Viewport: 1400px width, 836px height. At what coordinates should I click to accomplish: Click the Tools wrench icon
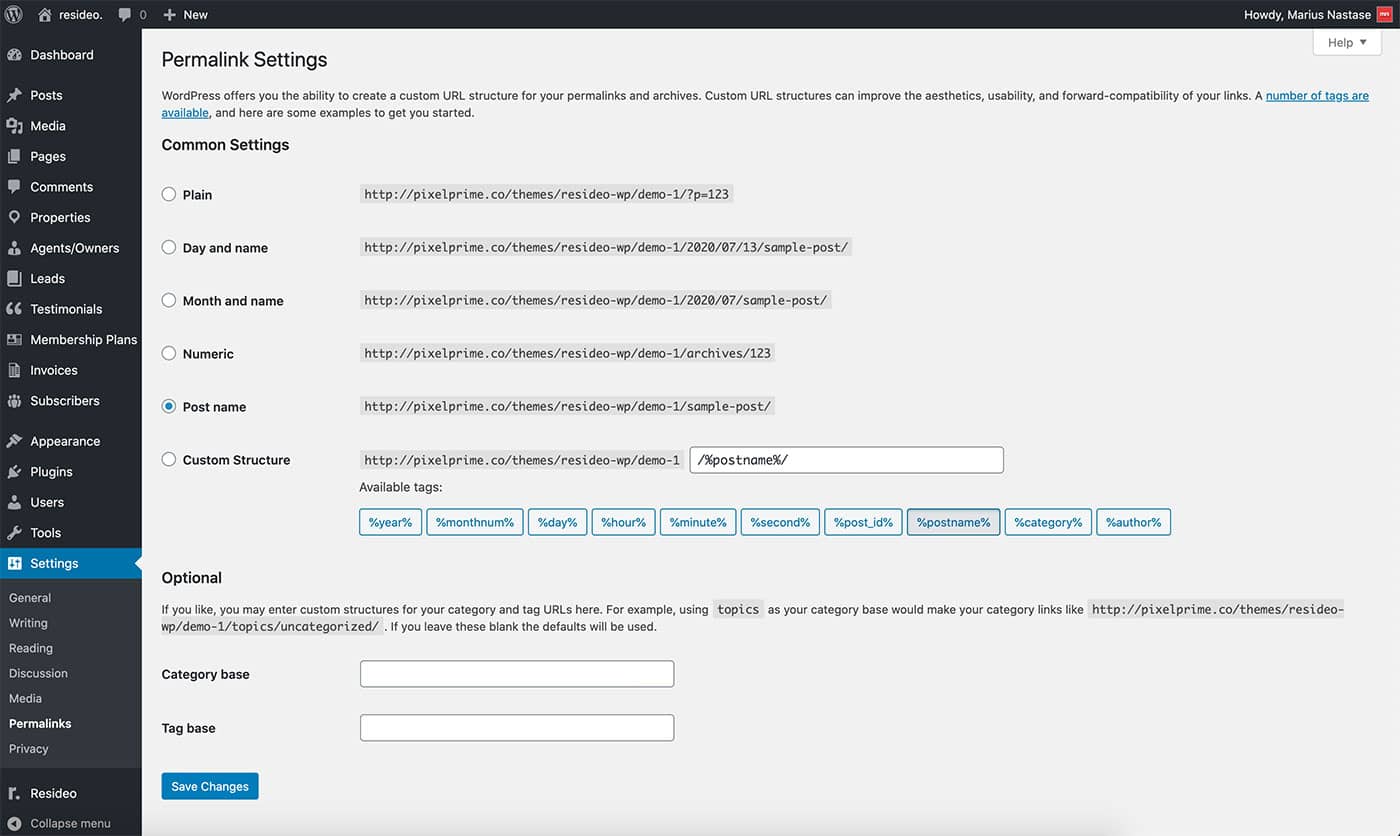click(x=14, y=533)
